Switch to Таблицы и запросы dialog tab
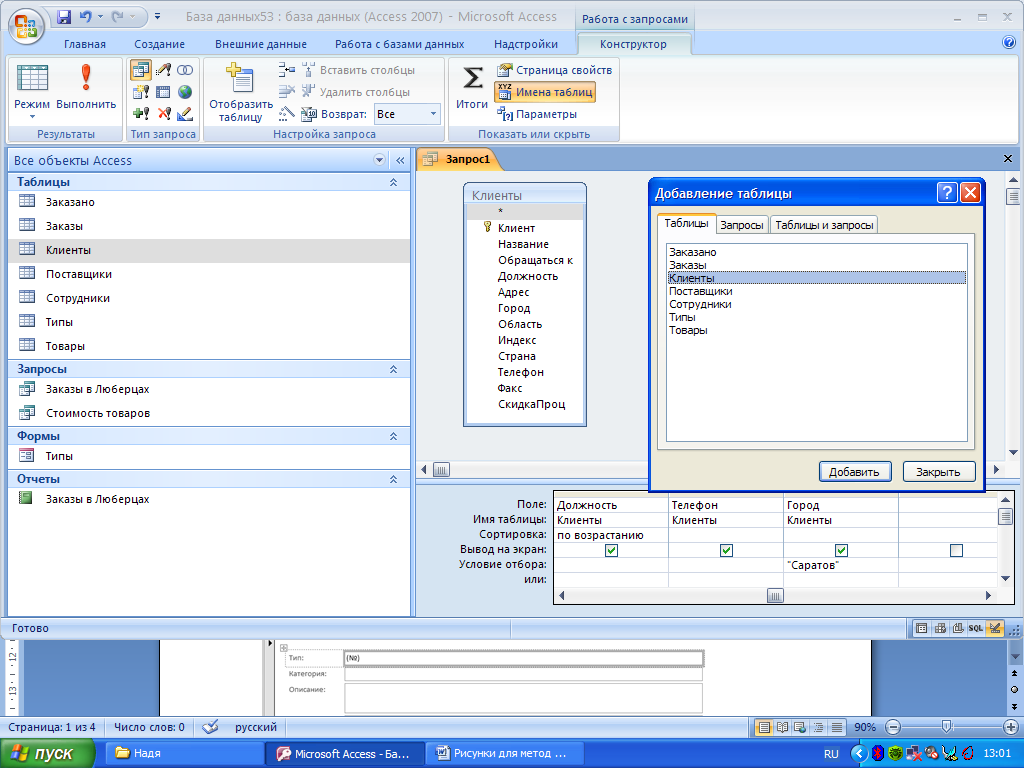 coord(824,225)
